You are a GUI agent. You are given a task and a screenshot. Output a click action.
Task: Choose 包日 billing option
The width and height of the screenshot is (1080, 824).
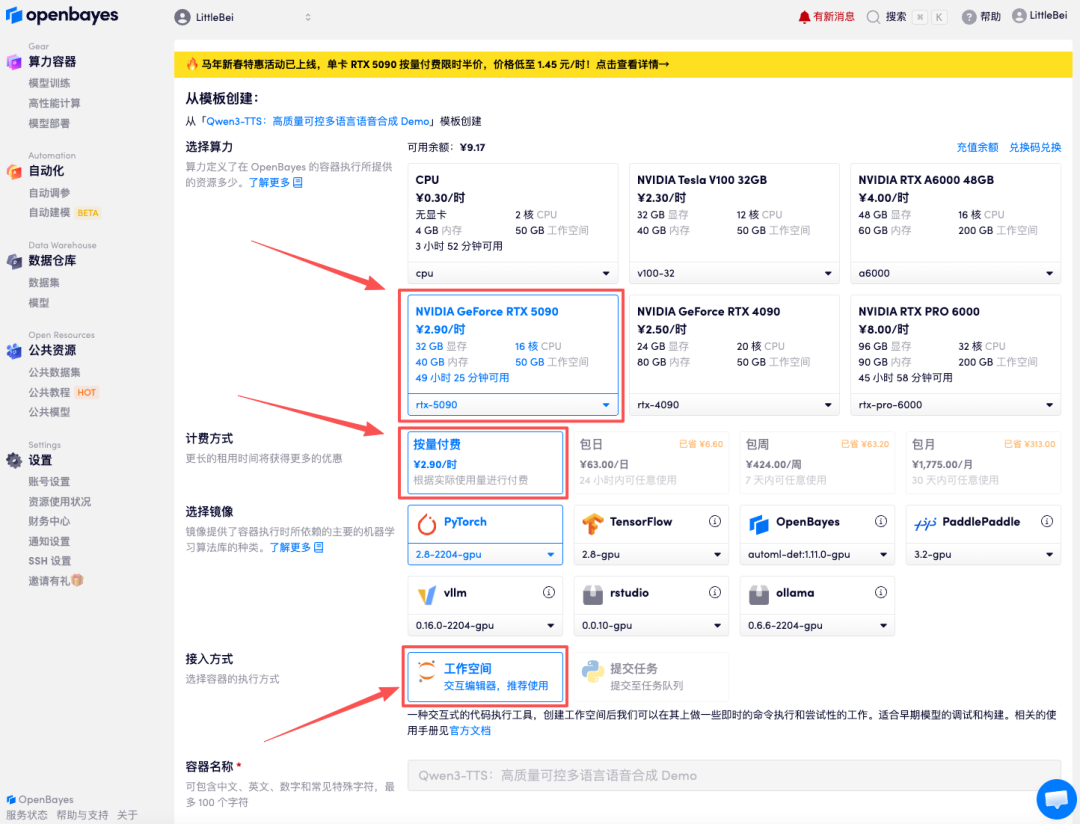pyautogui.click(x=651, y=462)
